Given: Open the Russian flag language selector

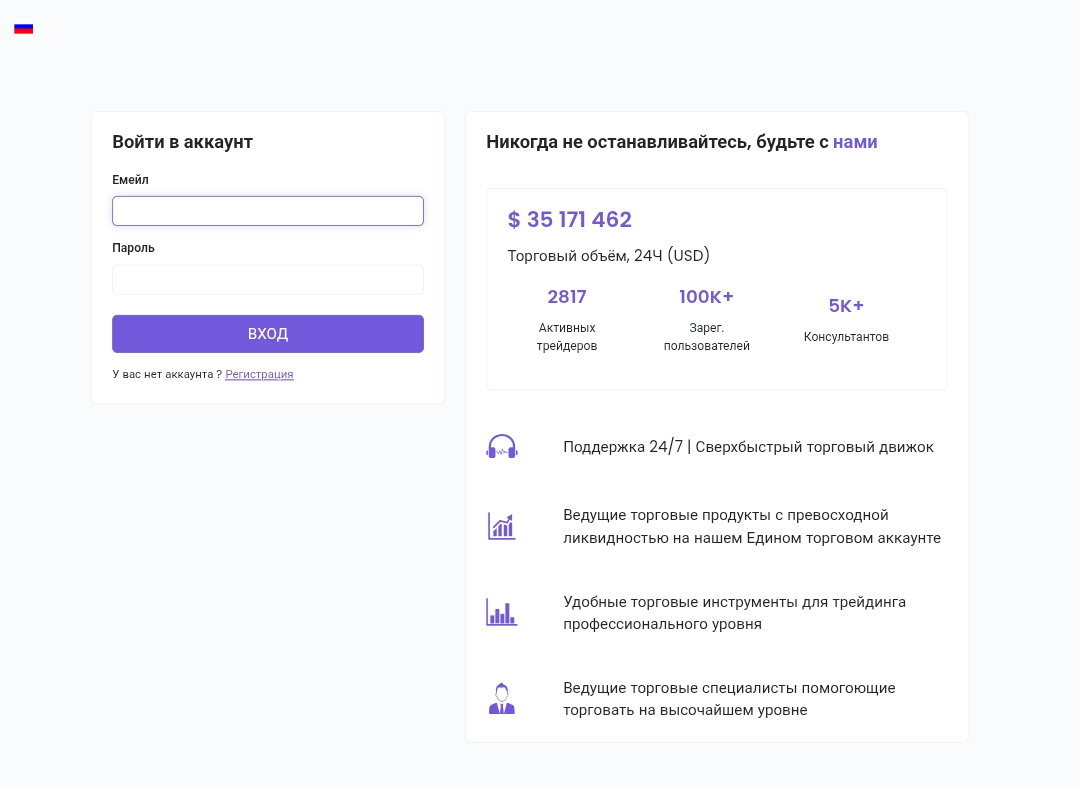Looking at the screenshot, I should pyautogui.click(x=23, y=28).
